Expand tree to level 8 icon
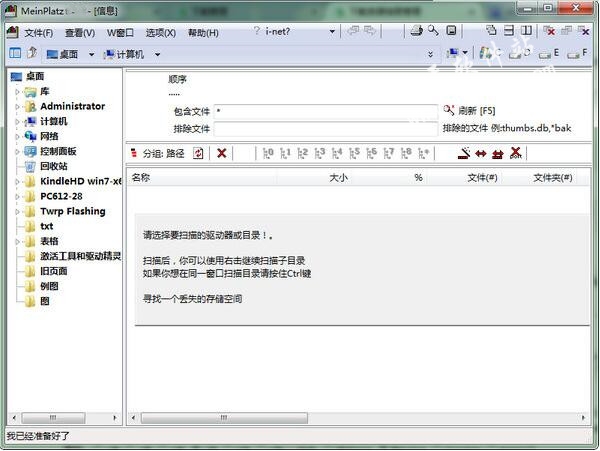 coord(406,153)
